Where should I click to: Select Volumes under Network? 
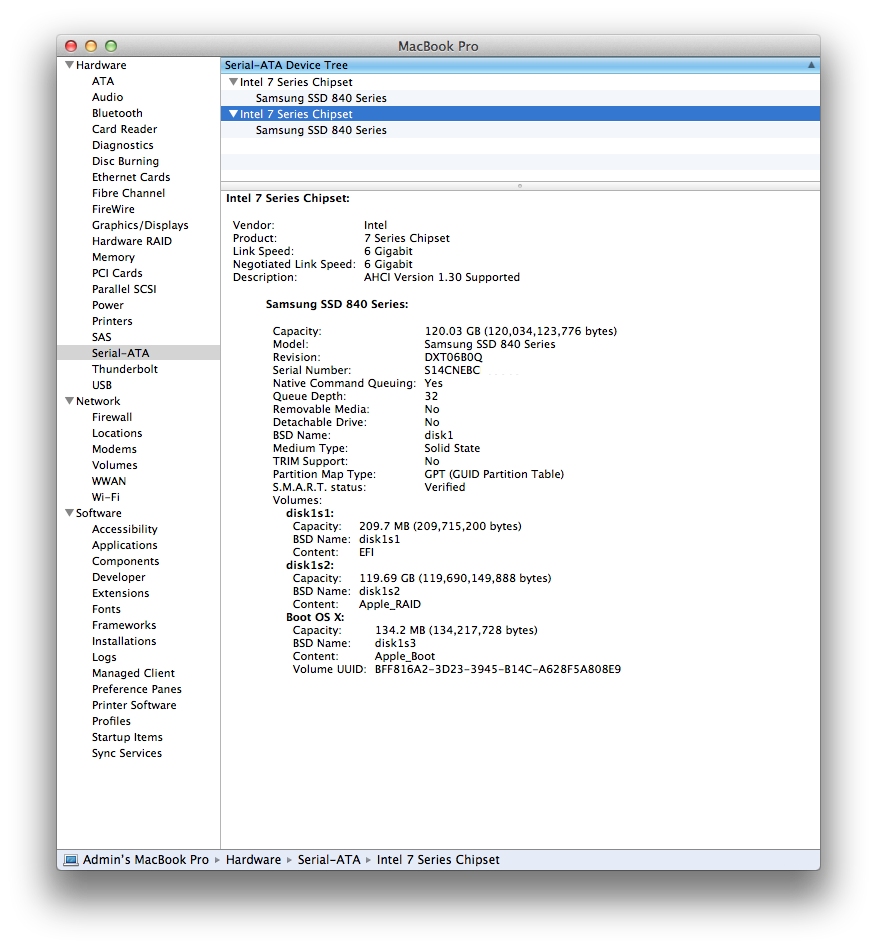115,465
